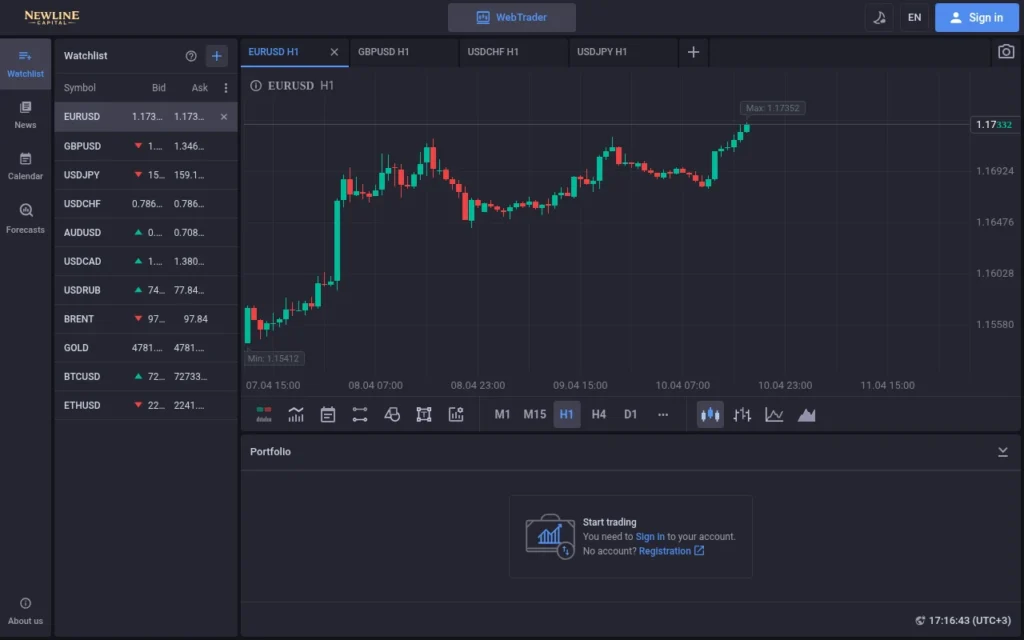Switch active timeframe to H4
1024x640 pixels.
pos(598,413)
